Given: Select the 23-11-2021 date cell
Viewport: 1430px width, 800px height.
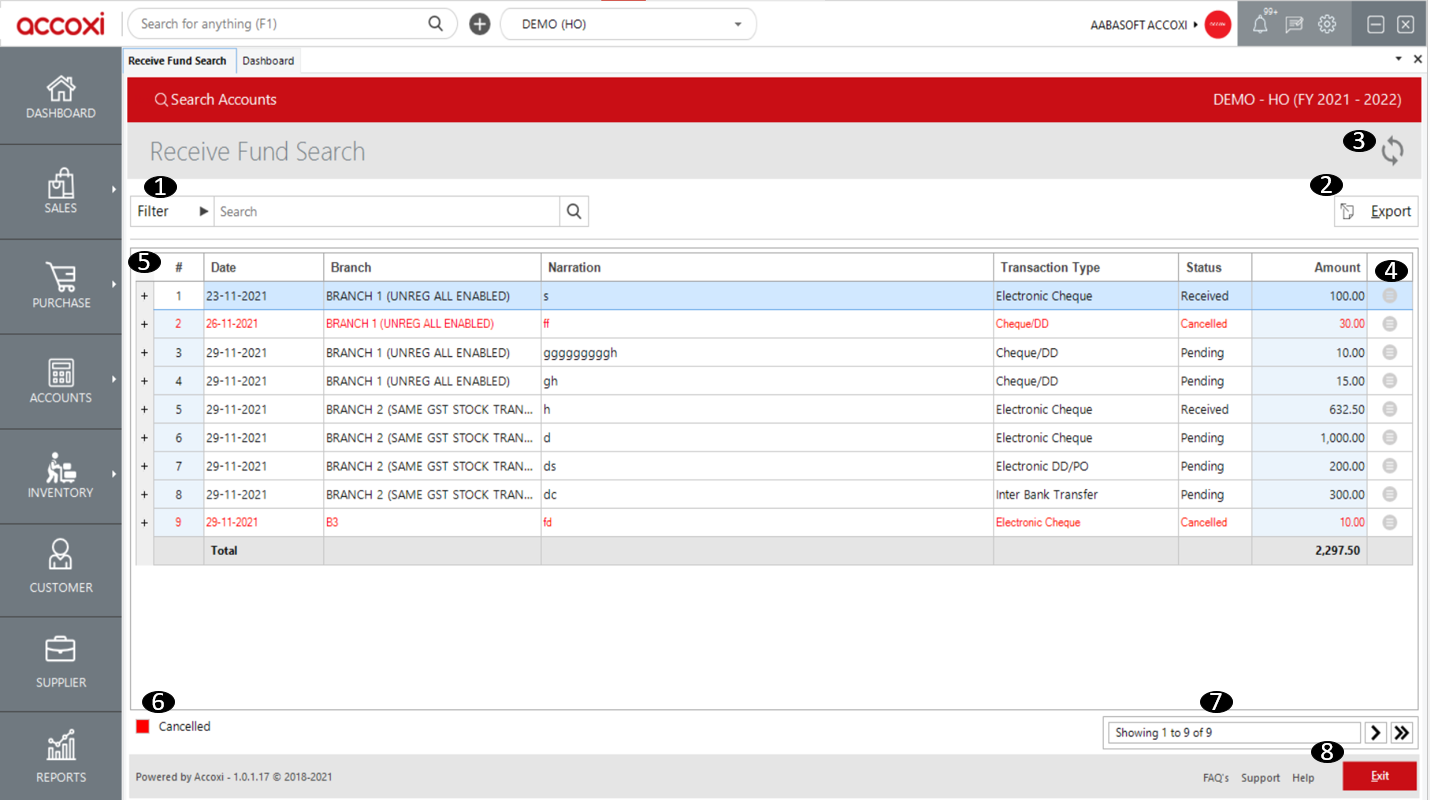Looking at the screenshot, I should pos(264,296).
